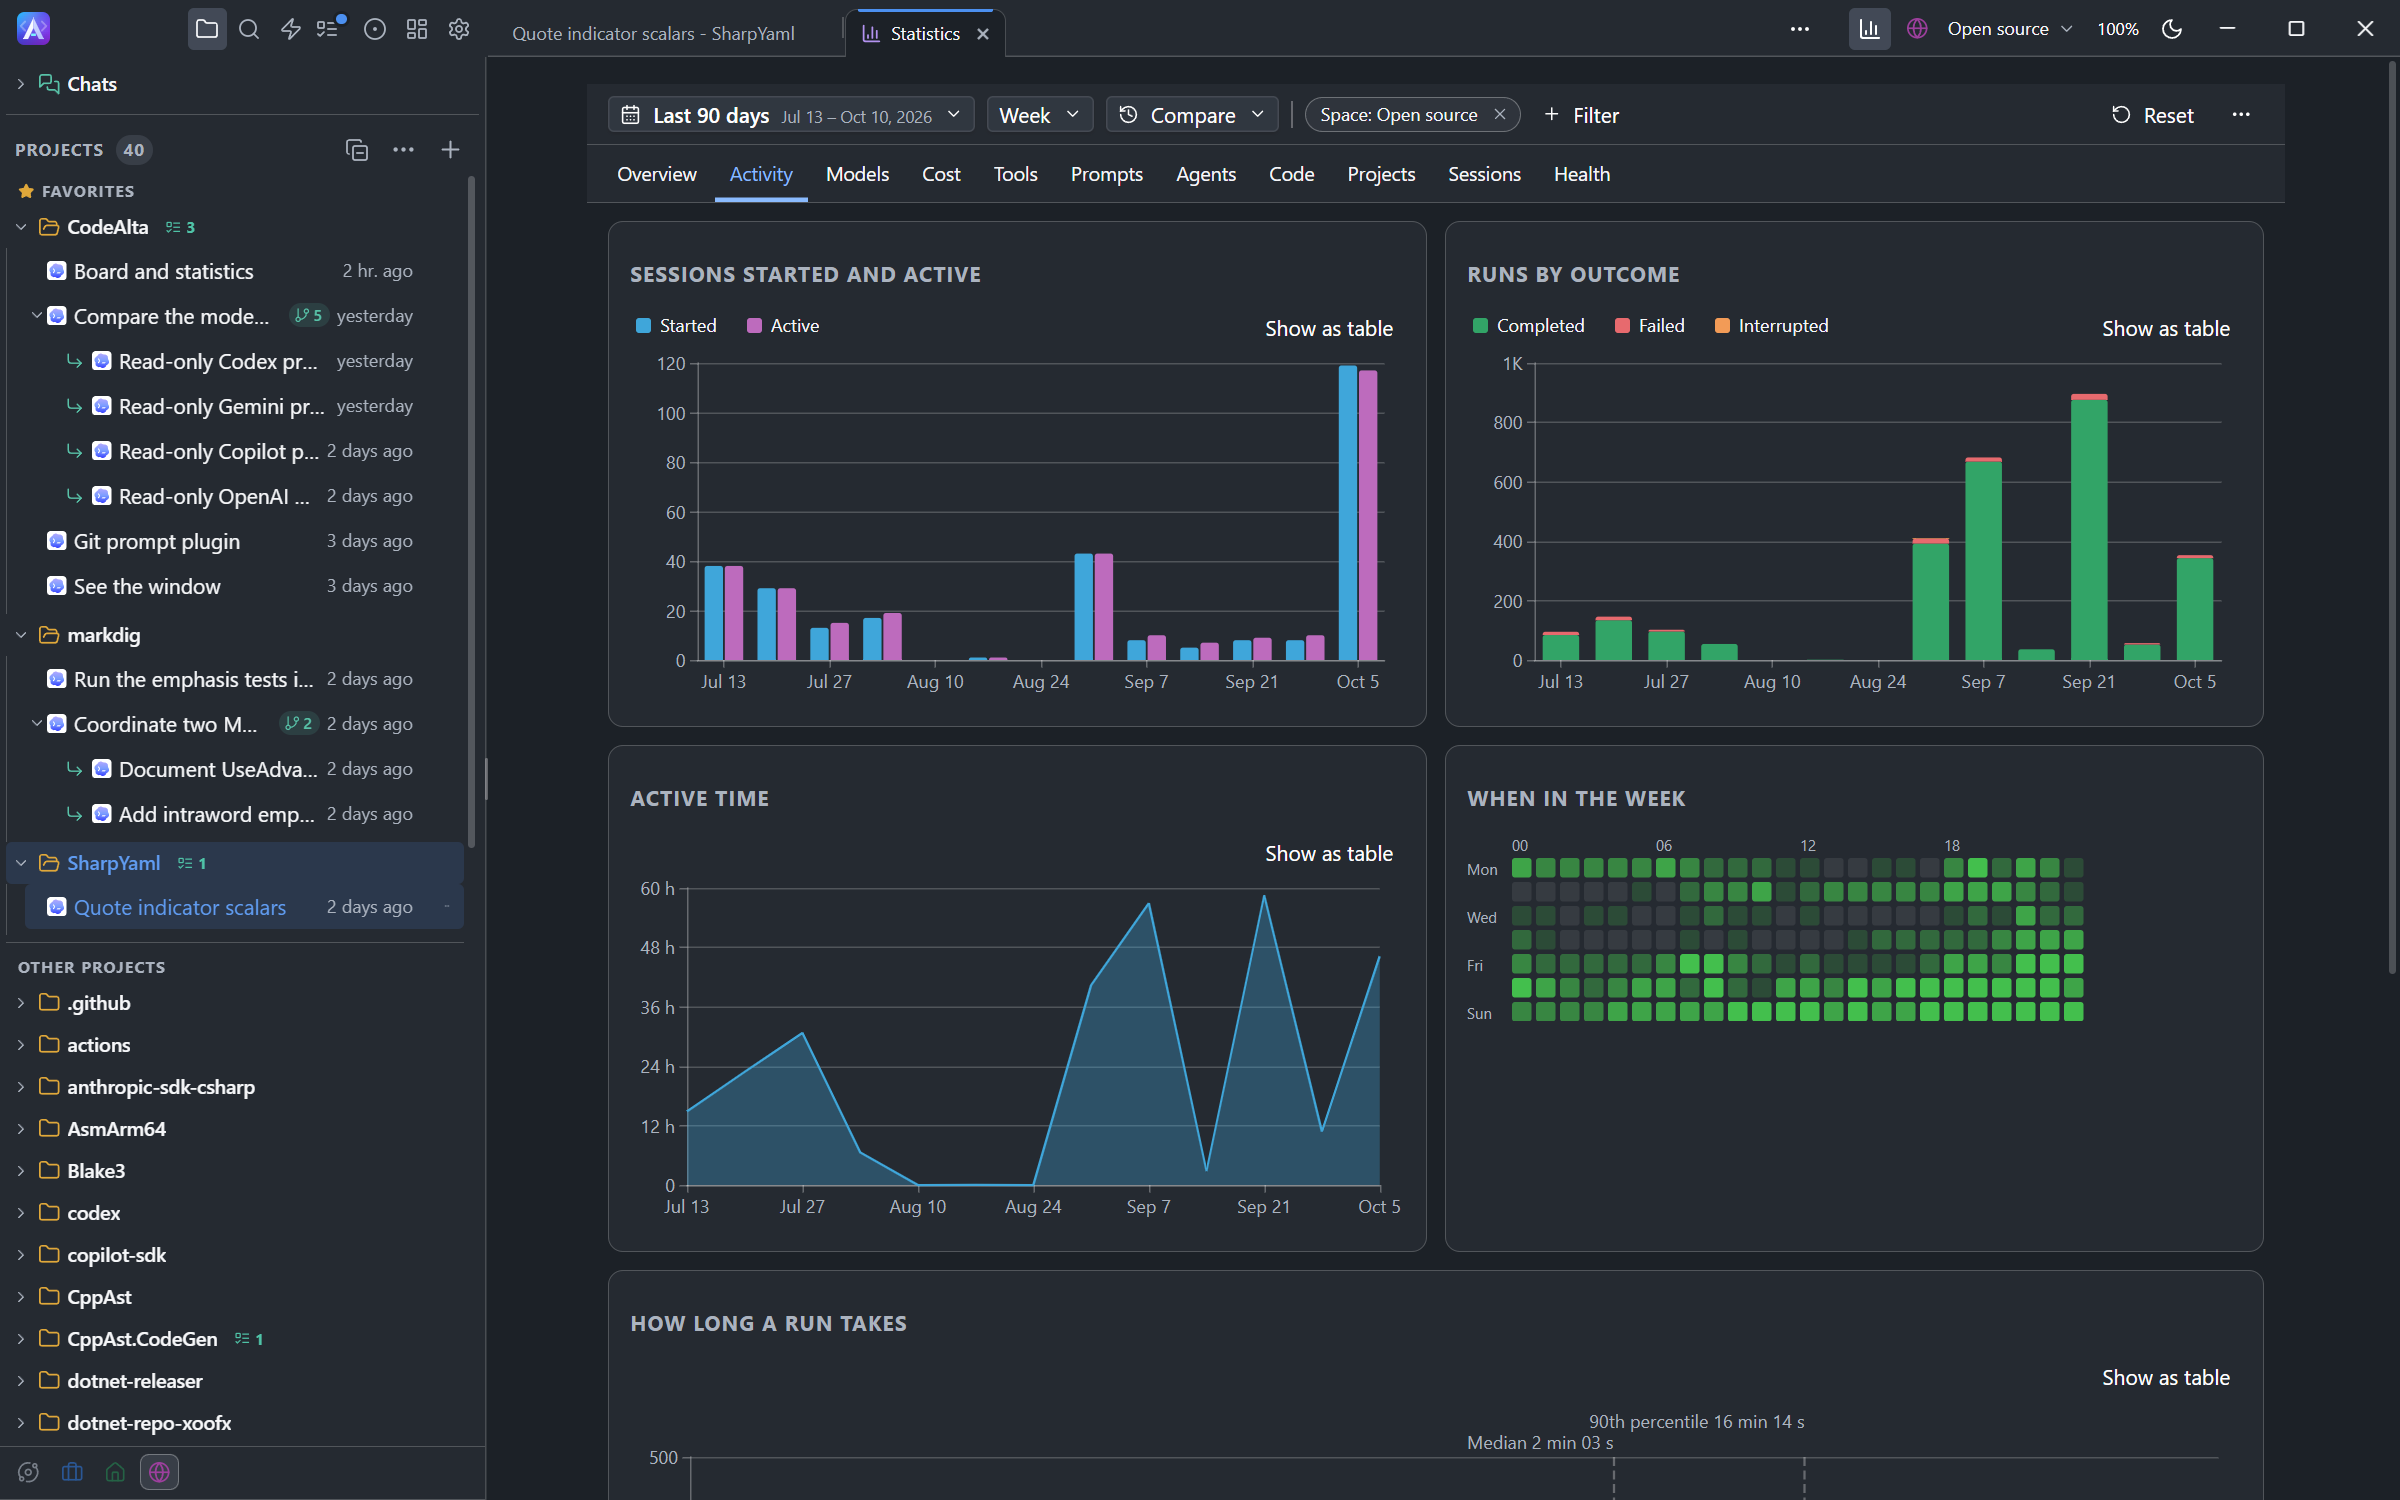Screen dimensions: 2400x1500
Task: Switch to the Health tab
Action: click(x=1581, y=174)
